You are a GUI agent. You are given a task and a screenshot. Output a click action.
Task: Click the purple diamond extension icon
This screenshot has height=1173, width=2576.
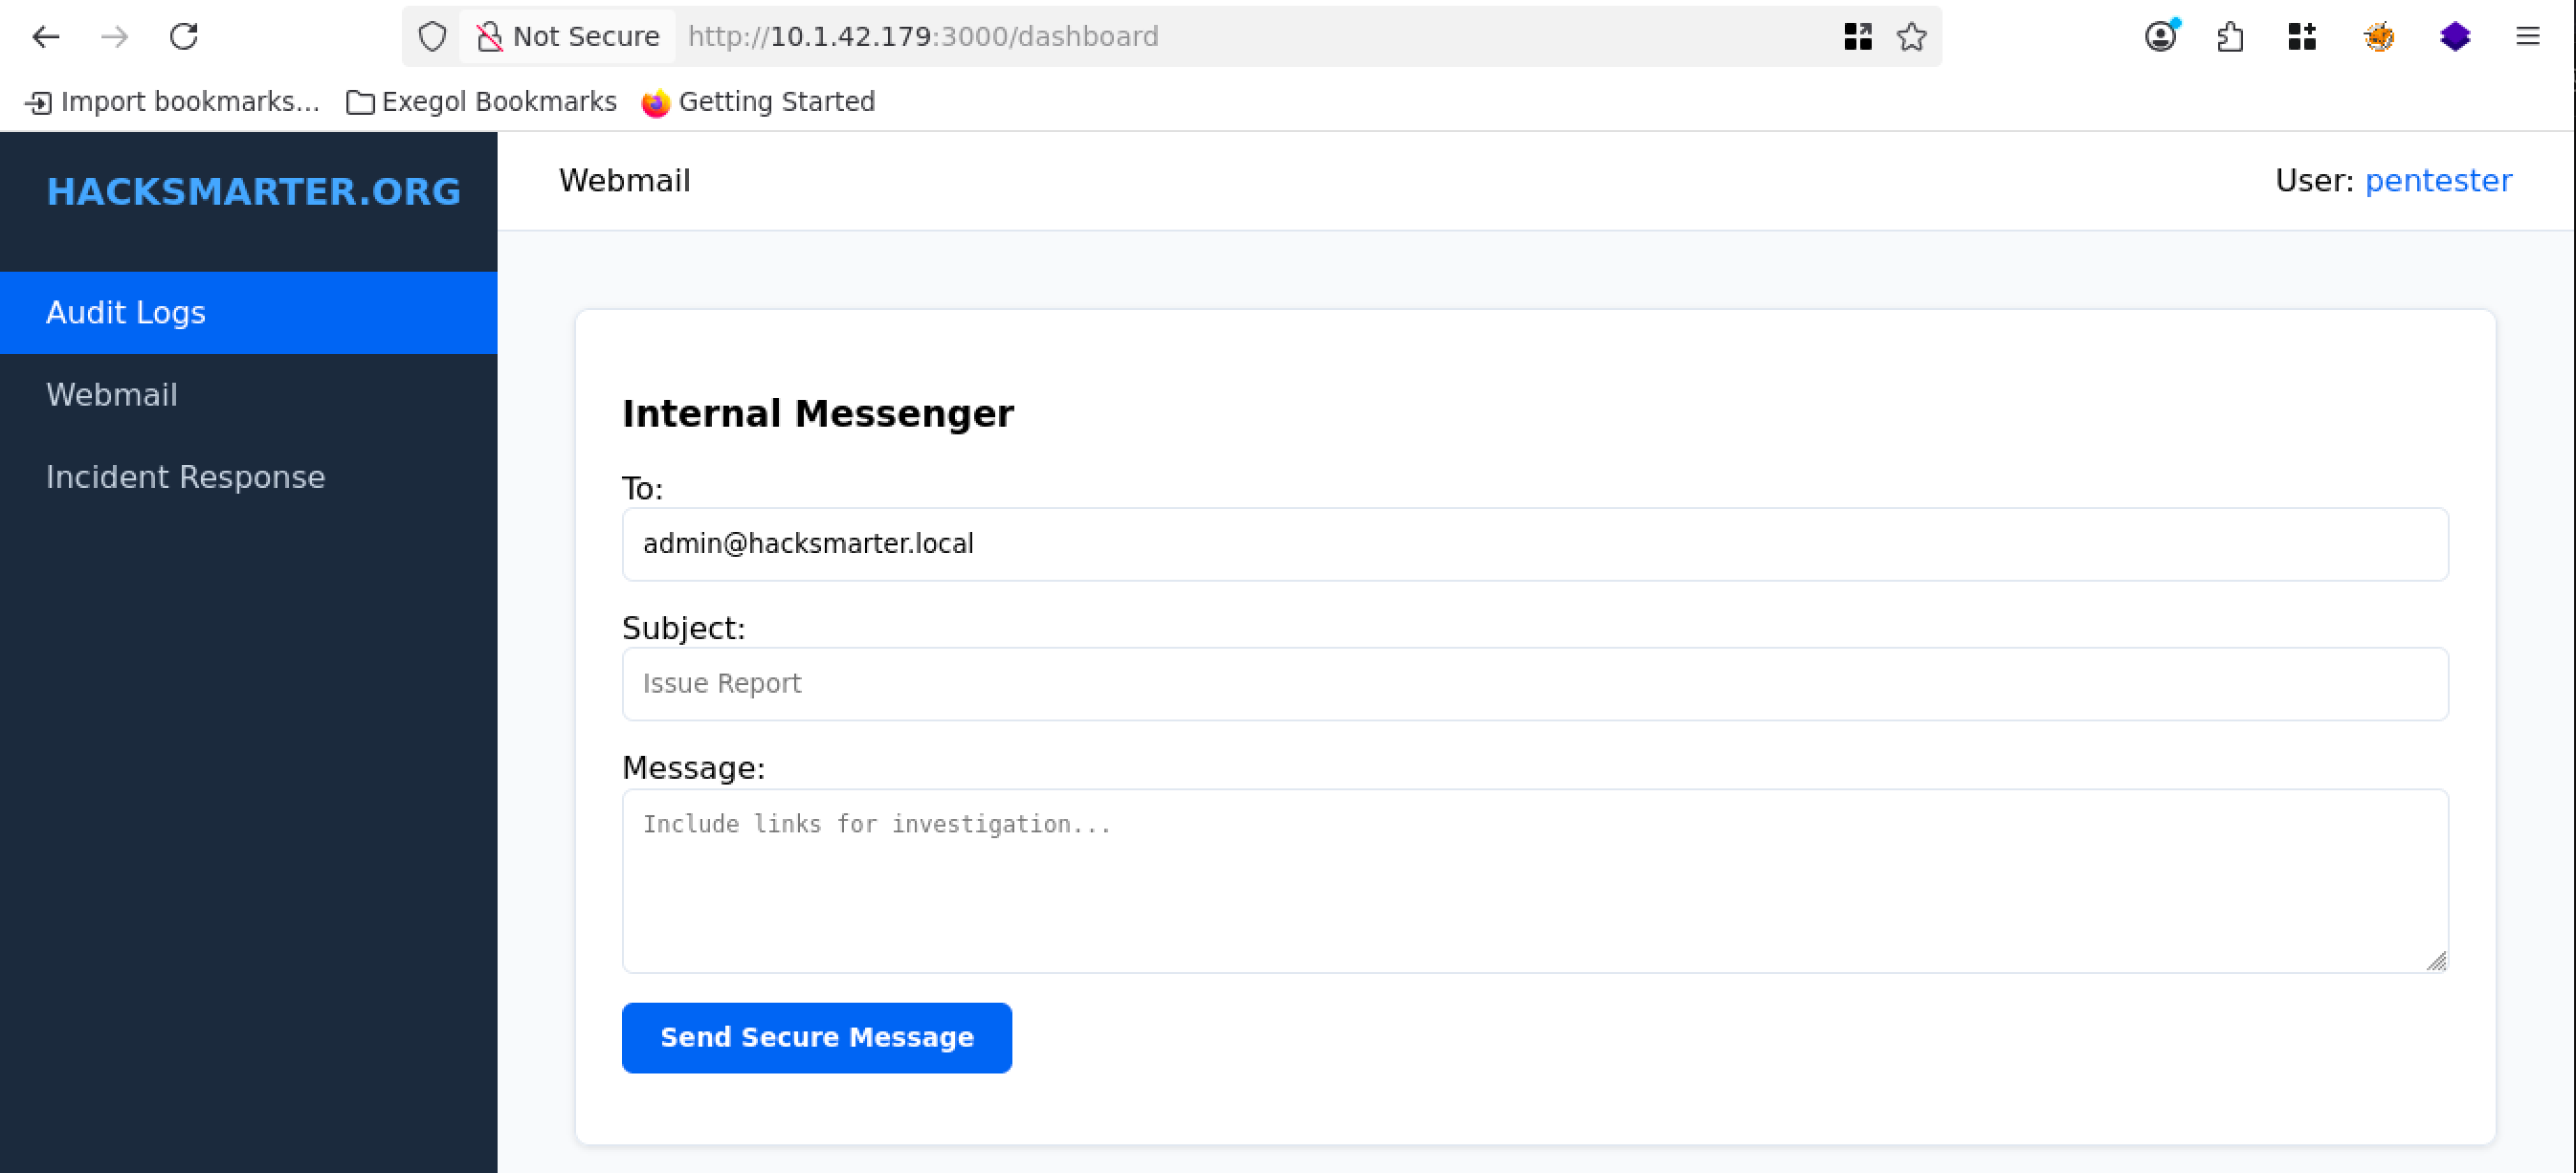2454,37
